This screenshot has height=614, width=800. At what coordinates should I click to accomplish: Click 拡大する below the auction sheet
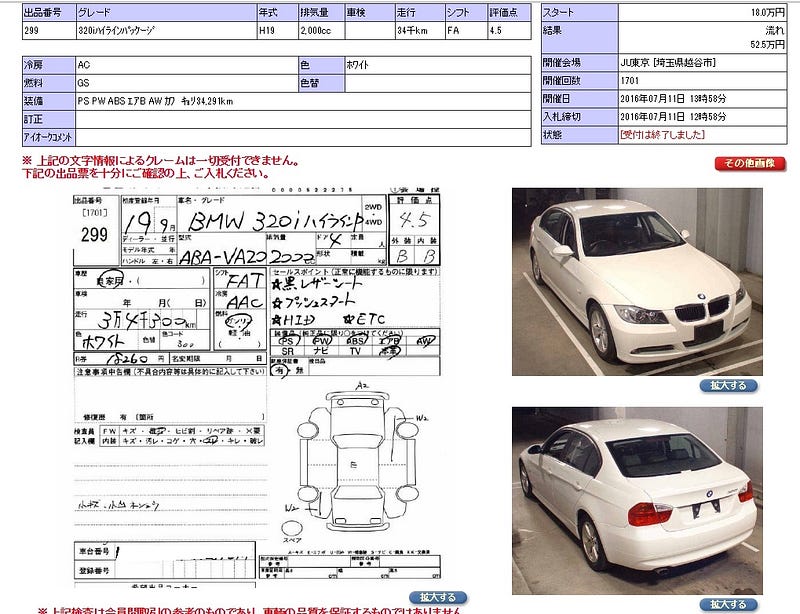pos(438,598)
